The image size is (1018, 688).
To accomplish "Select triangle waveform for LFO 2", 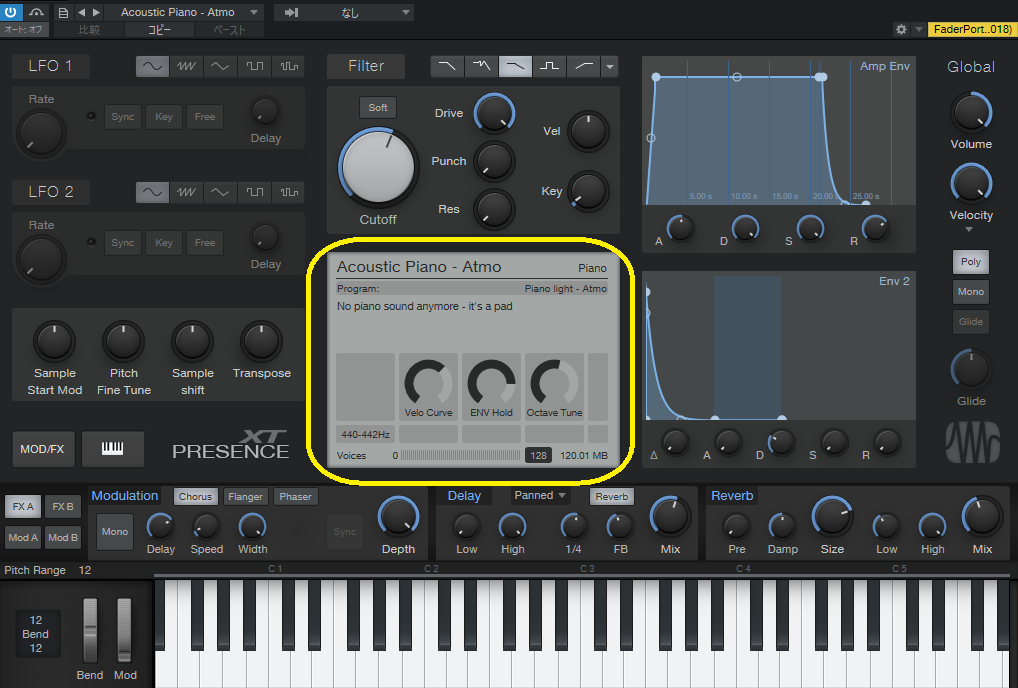I will pyautogui.click(x=220, y=192).
